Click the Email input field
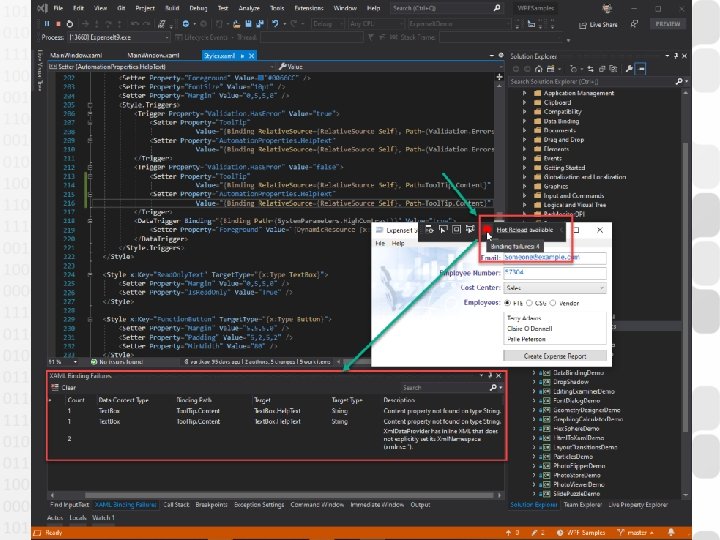Viewport: 720px width, 540px height. (554, 256)
